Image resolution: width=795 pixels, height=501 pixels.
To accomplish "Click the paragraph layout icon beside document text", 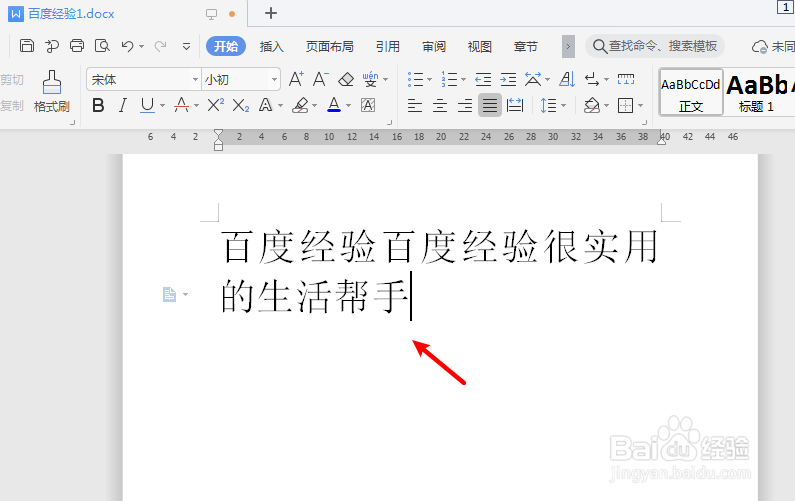I will (x=169, y=294).
